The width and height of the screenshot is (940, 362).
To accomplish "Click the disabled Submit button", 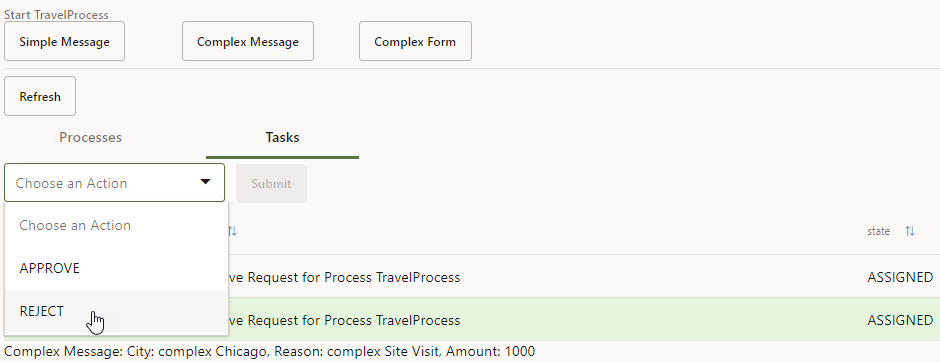I will tap(272, 183).
